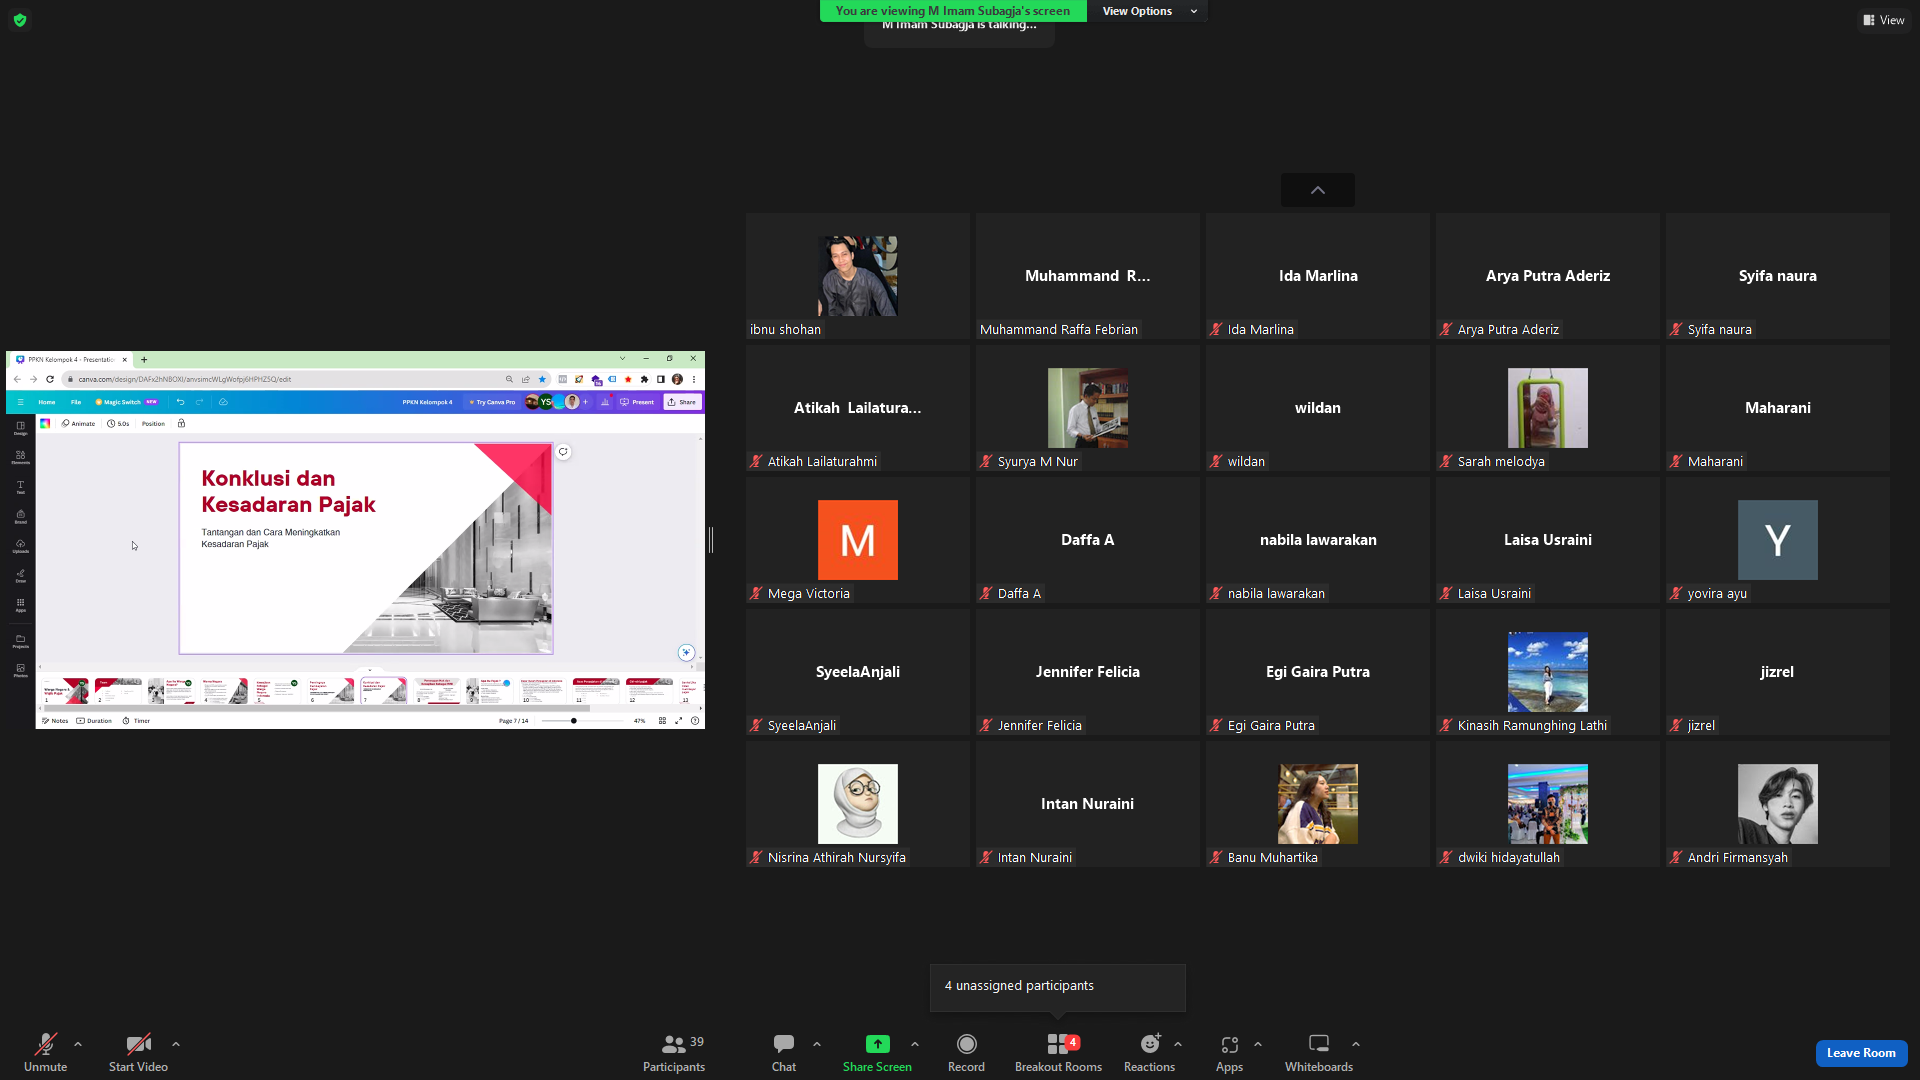Image resolution: width=1920 pixels, height=1080 pixels.
Task: Open the Zoom encryption shield info
Action: (20, 20)
